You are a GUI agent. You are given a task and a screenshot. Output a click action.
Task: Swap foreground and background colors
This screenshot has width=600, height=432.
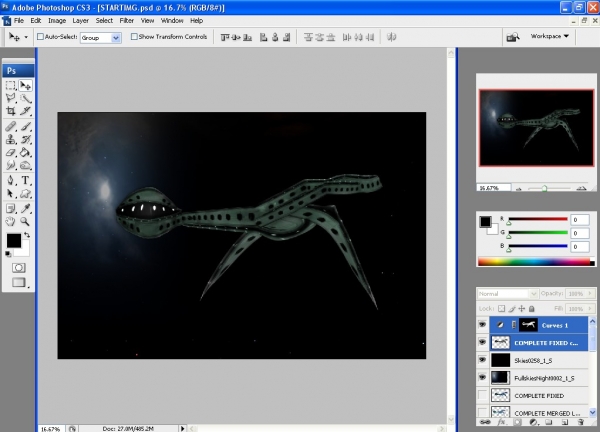point(27,235)
